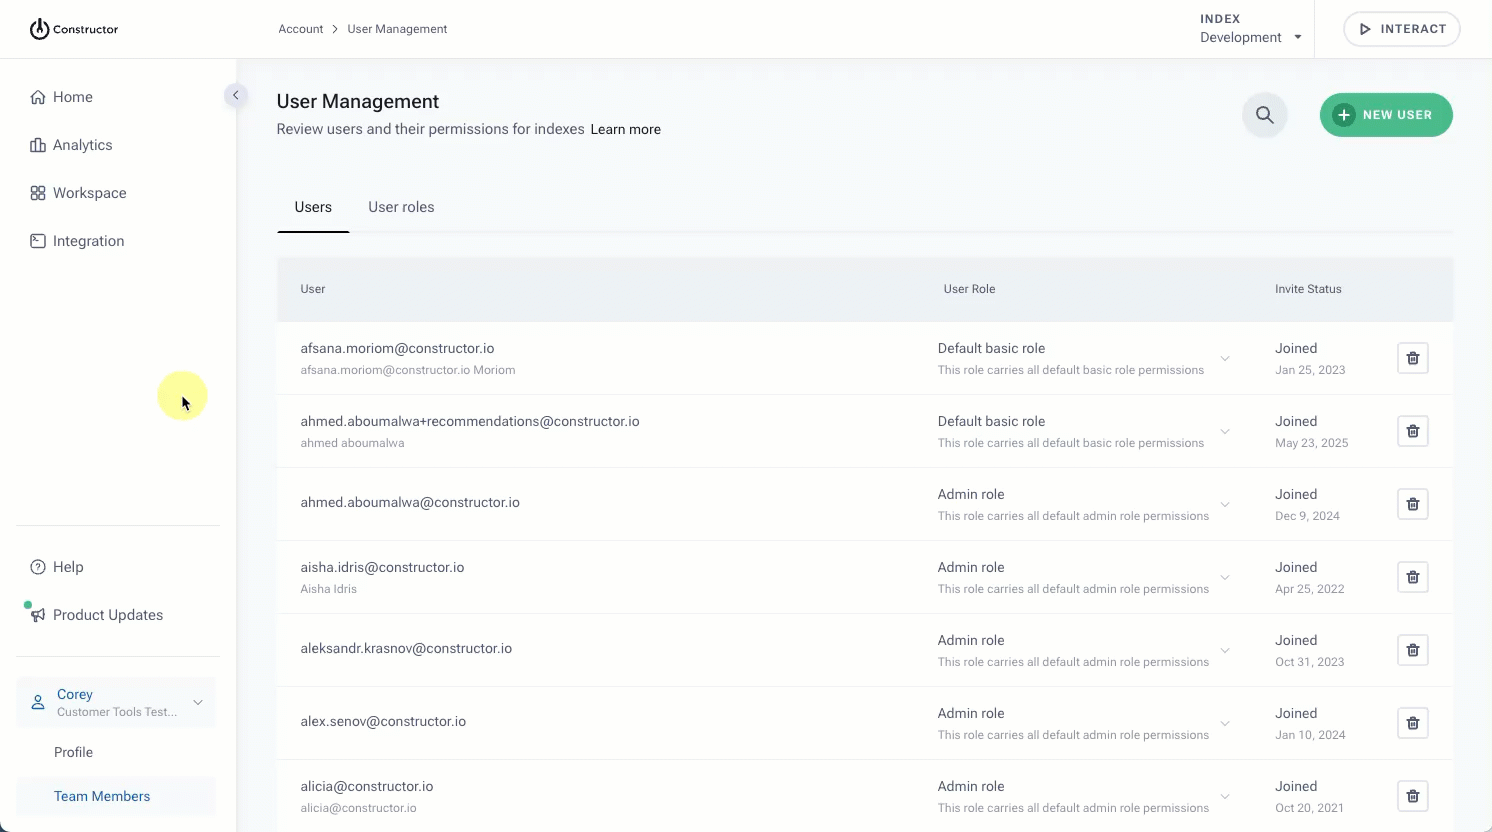Switch to the User roles tab
Screen dimensions: 1492x832
tap(401, 207)
